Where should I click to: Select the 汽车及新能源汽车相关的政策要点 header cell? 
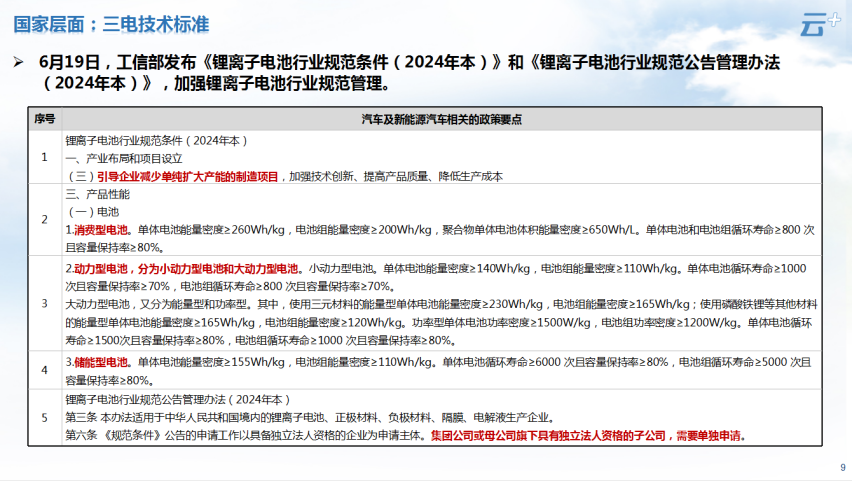442,119
